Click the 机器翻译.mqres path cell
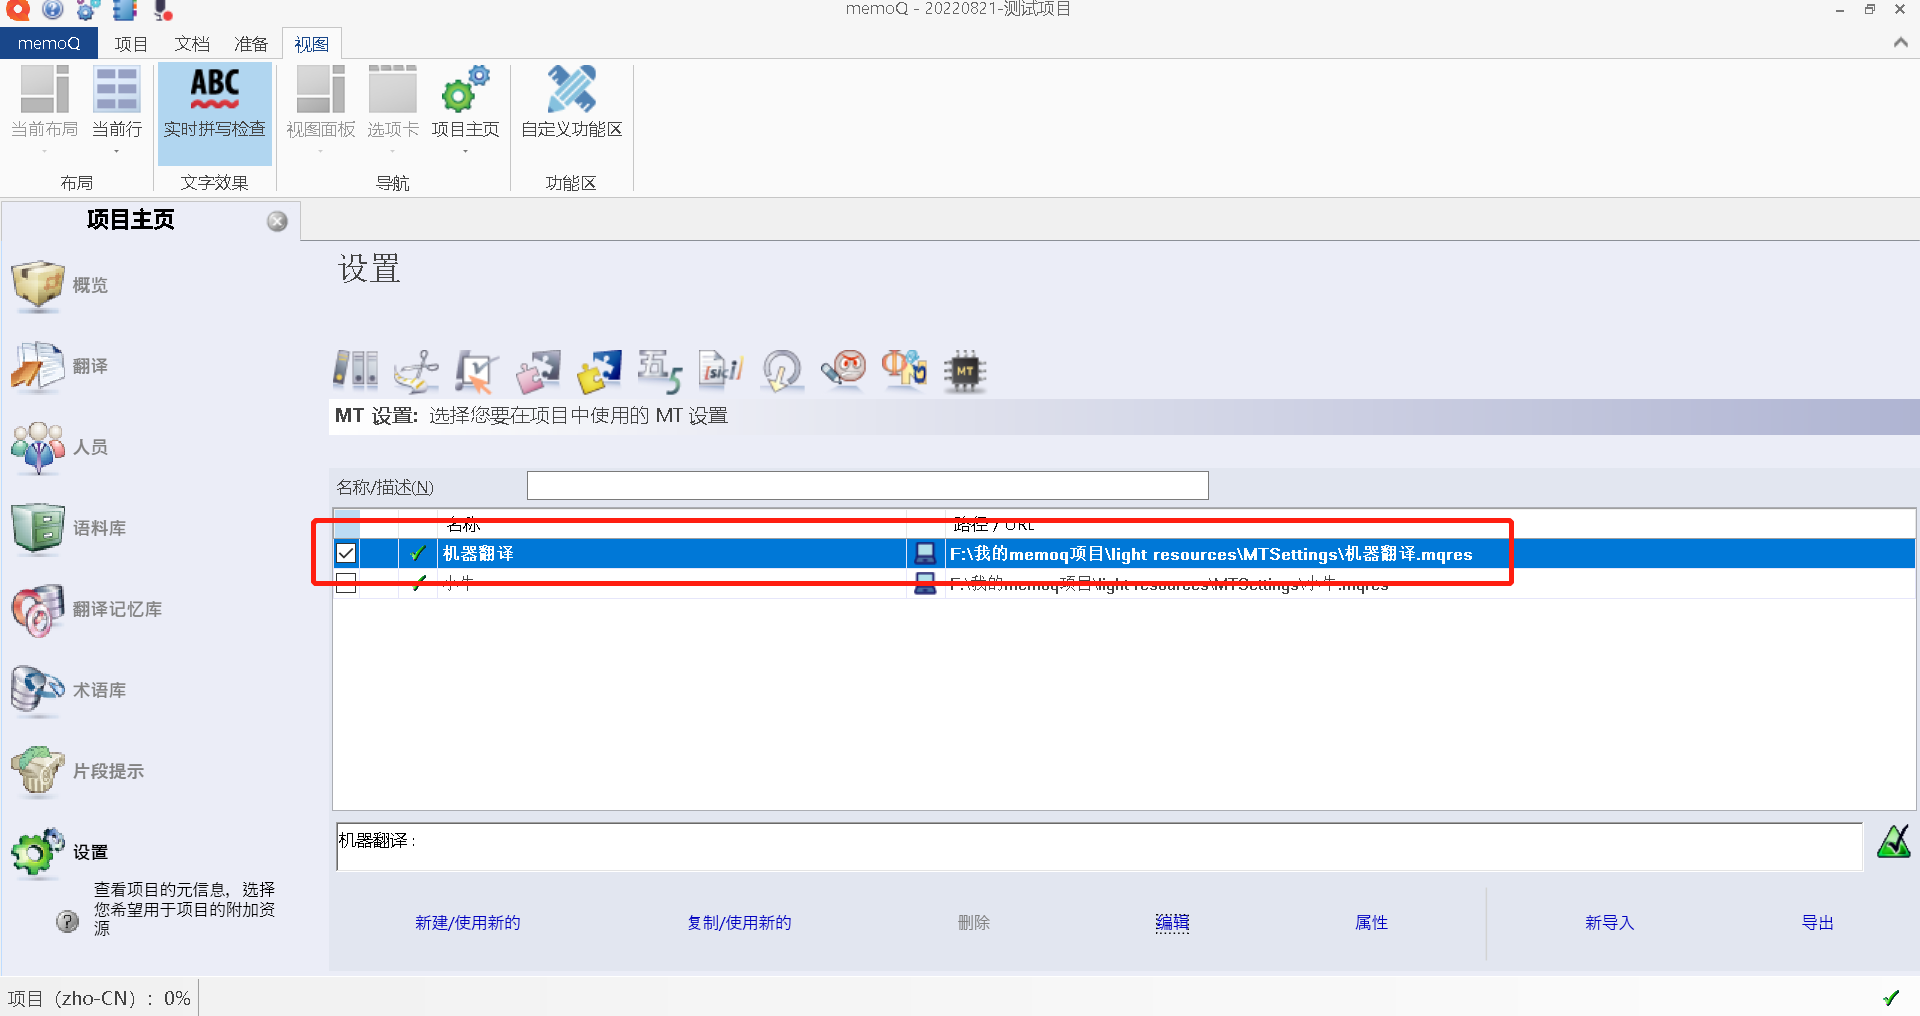1920x1016 pixels. (x=1211, y=553)
